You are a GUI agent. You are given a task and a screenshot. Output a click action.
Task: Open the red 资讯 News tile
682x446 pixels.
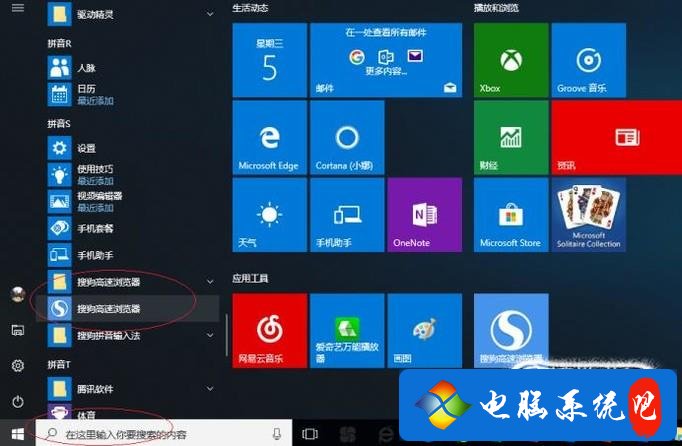617,137
